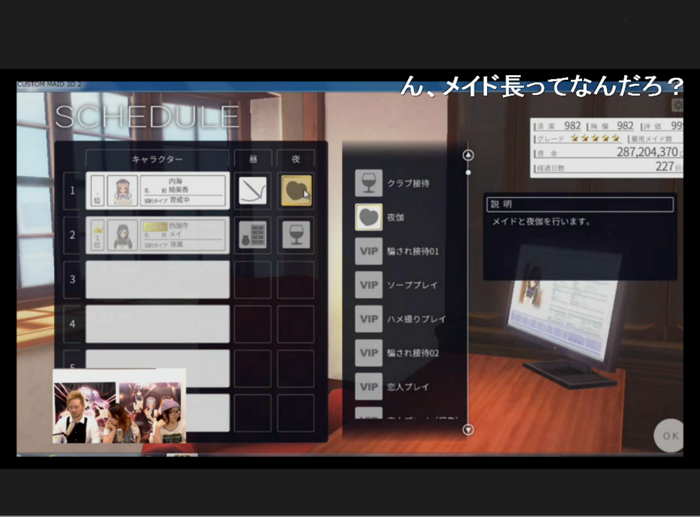Image resolution: width=700 pixels, height=517 pixels.
Task: Choose the VIP icon for 騙され接待02
Action: 369,353
